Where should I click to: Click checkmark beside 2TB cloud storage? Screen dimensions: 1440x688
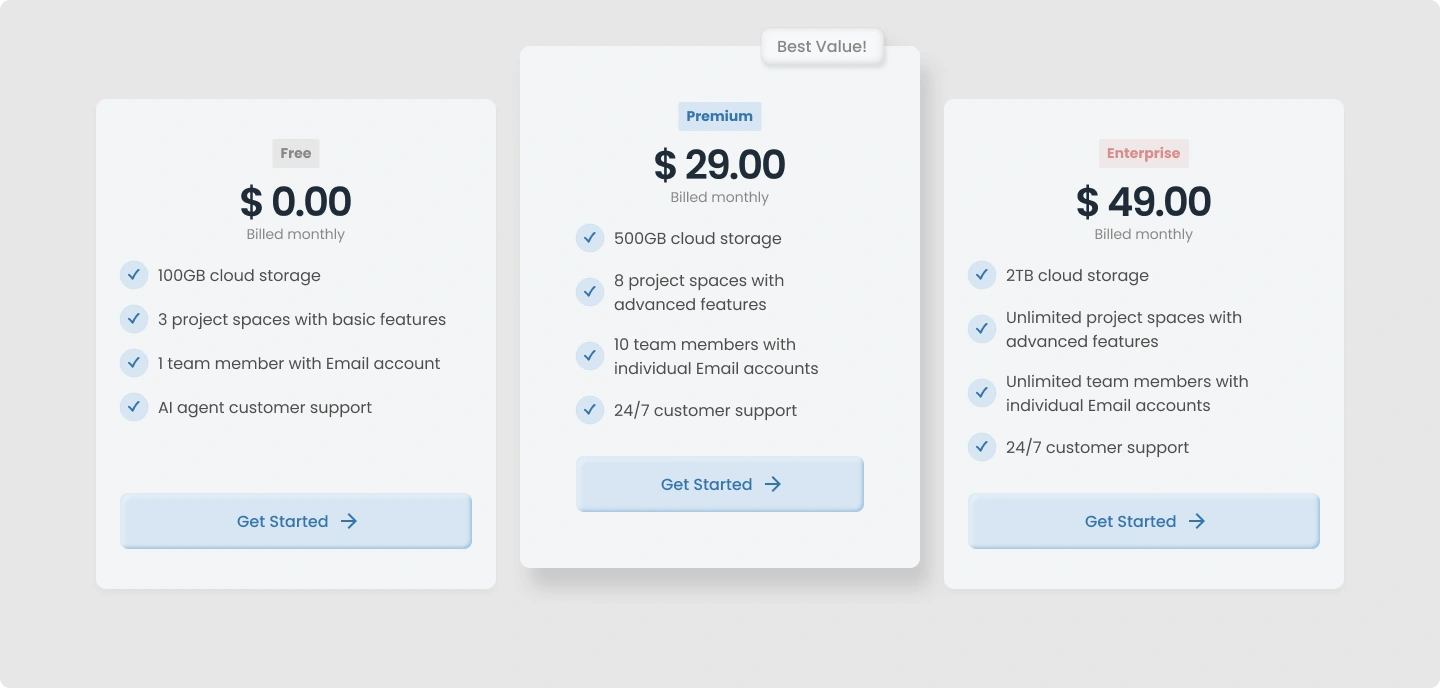click(982, 275)
